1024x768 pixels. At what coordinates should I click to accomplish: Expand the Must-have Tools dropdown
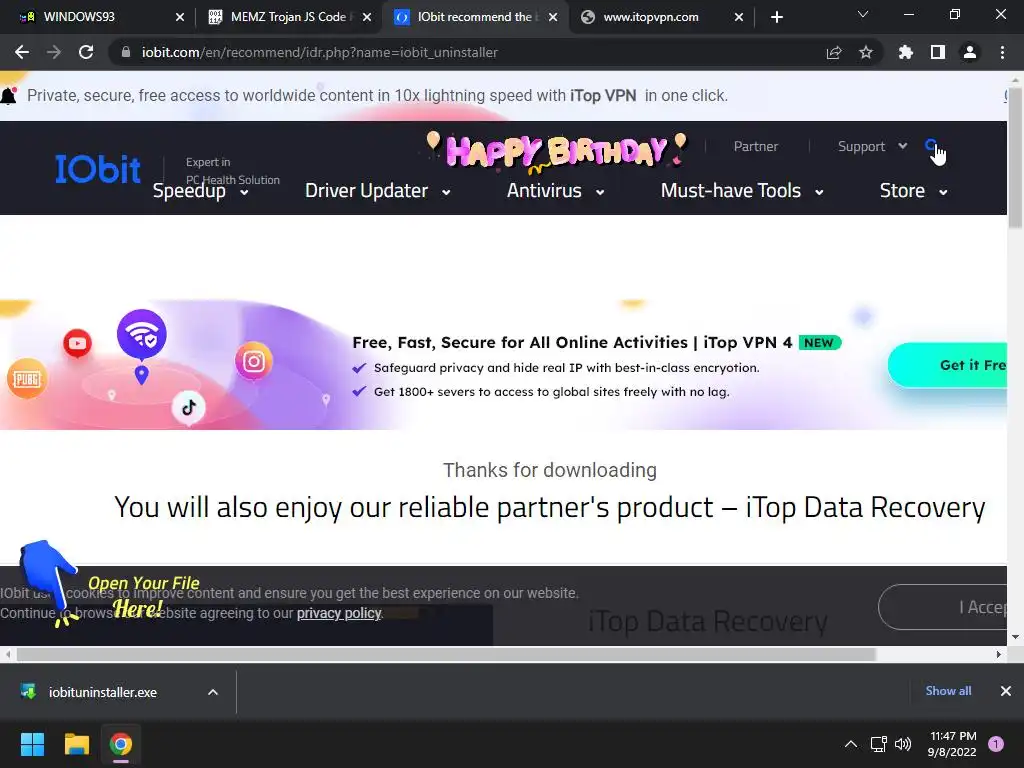click(x=819, y=193)
